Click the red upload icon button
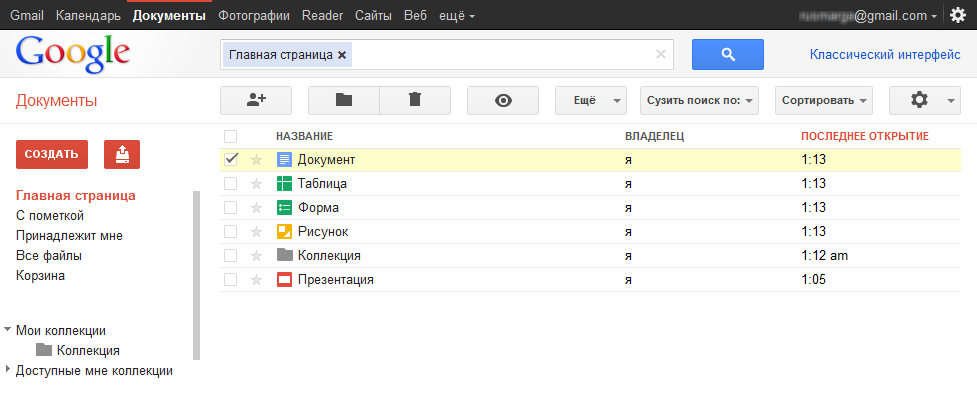Image resolution: width=977 pixels, height=393 pixels. (122, 154)
